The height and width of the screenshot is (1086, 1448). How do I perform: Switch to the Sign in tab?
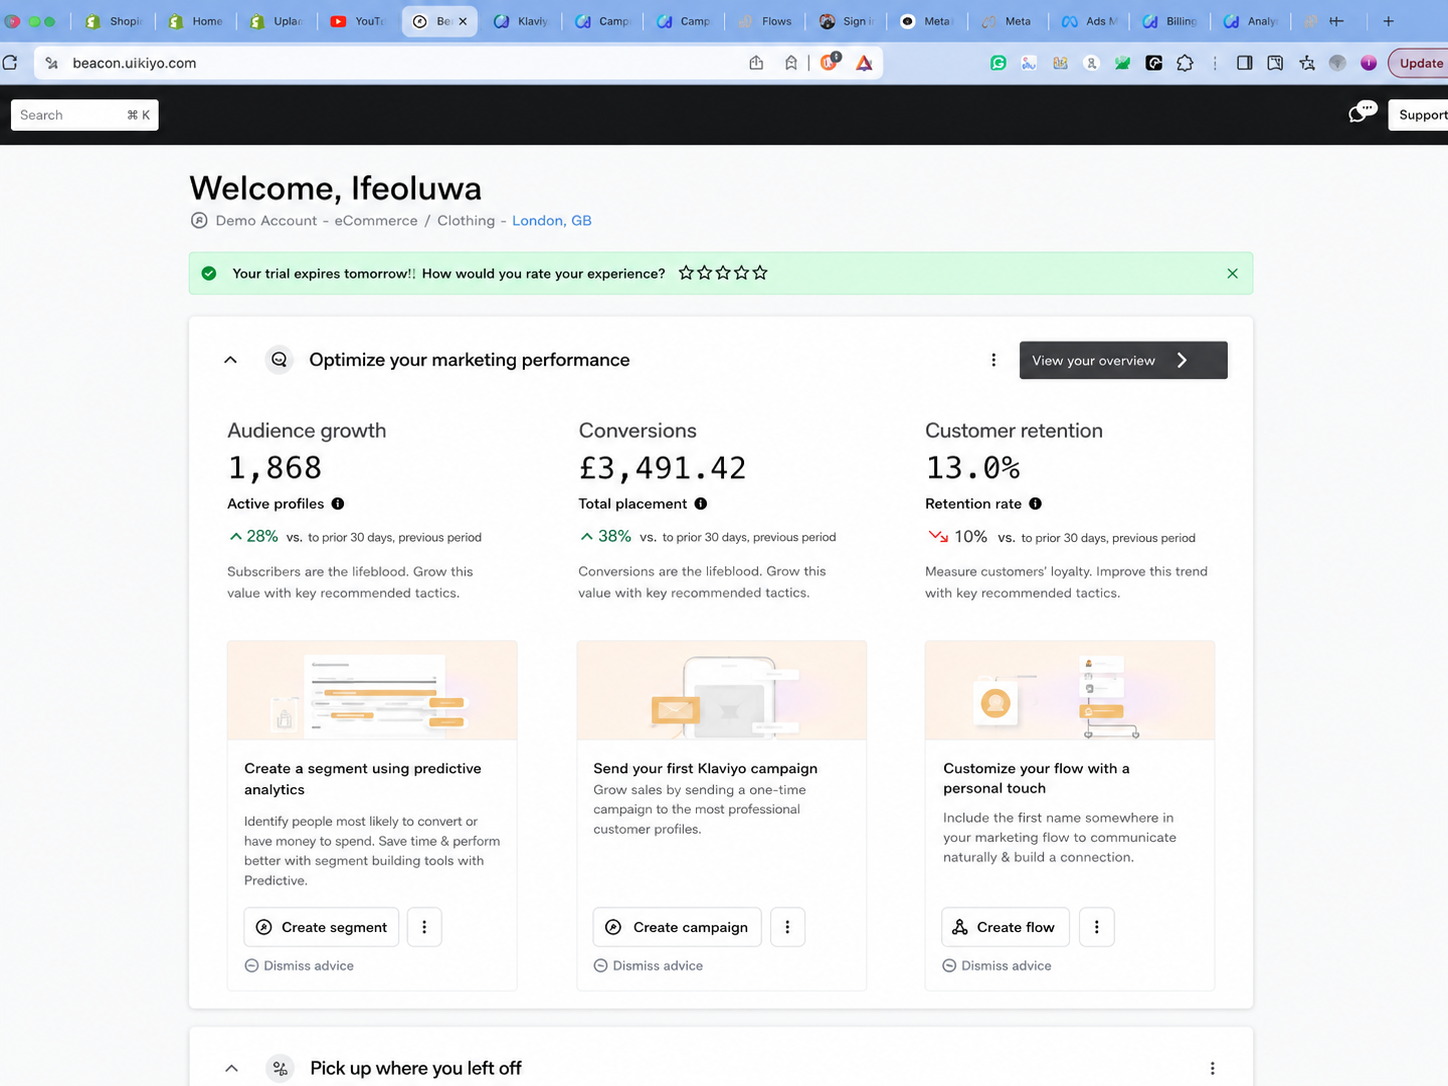pyautogui.click(x=846, y=21)
